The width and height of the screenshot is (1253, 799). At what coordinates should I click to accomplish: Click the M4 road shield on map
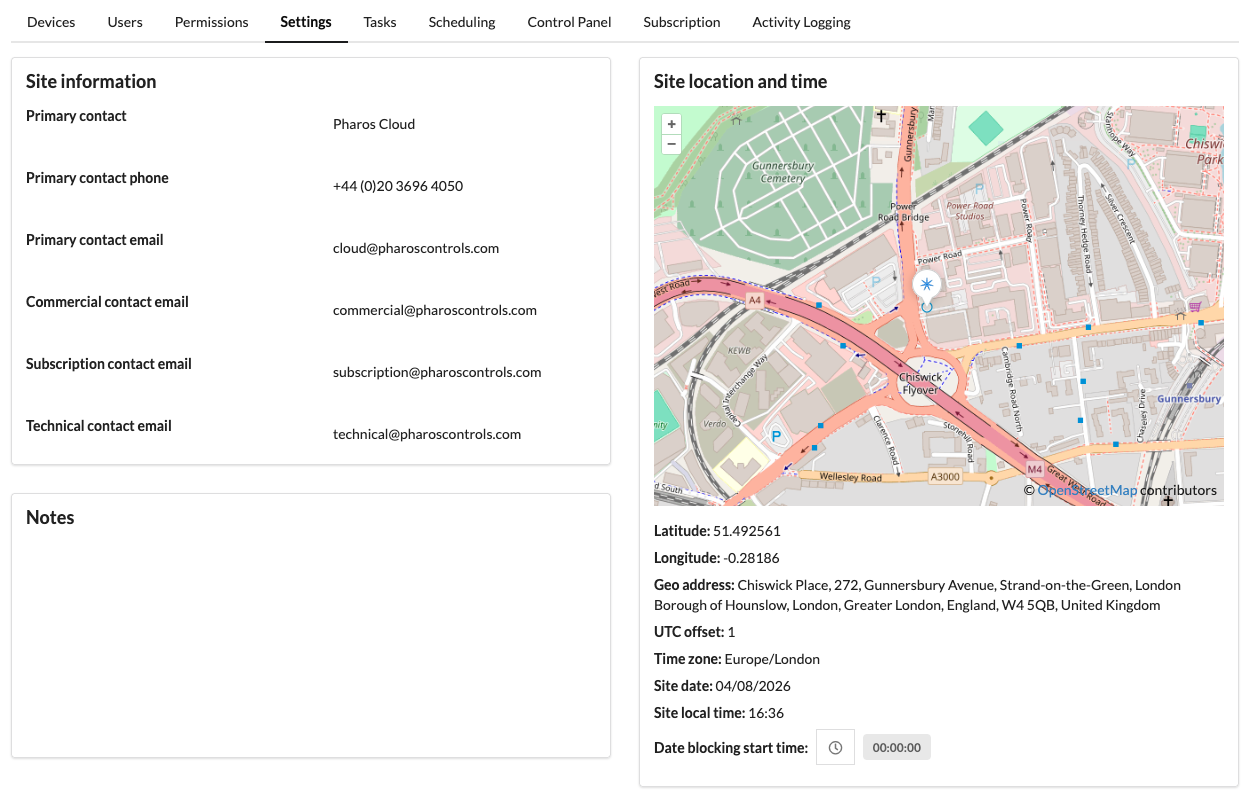[1034, 468]
